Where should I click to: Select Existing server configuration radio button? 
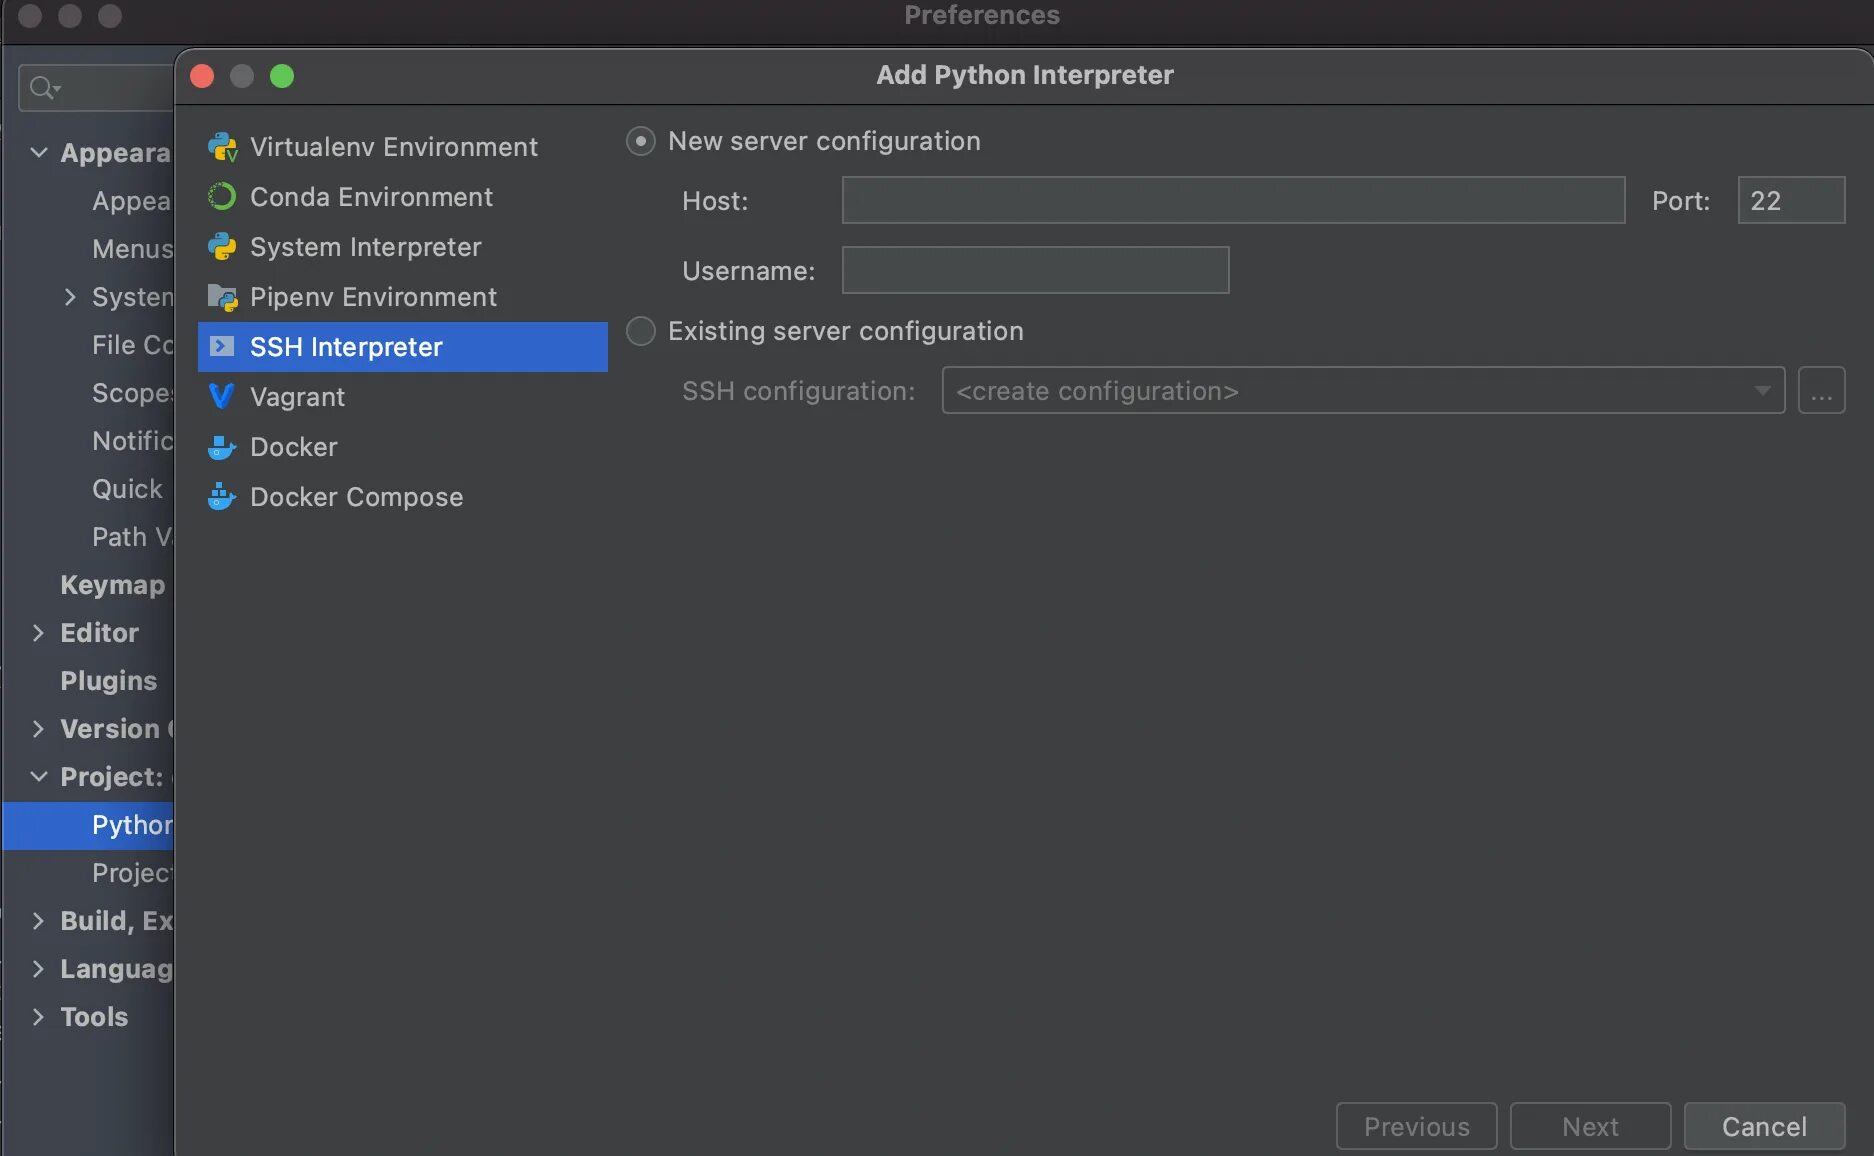tap(641, 331)
